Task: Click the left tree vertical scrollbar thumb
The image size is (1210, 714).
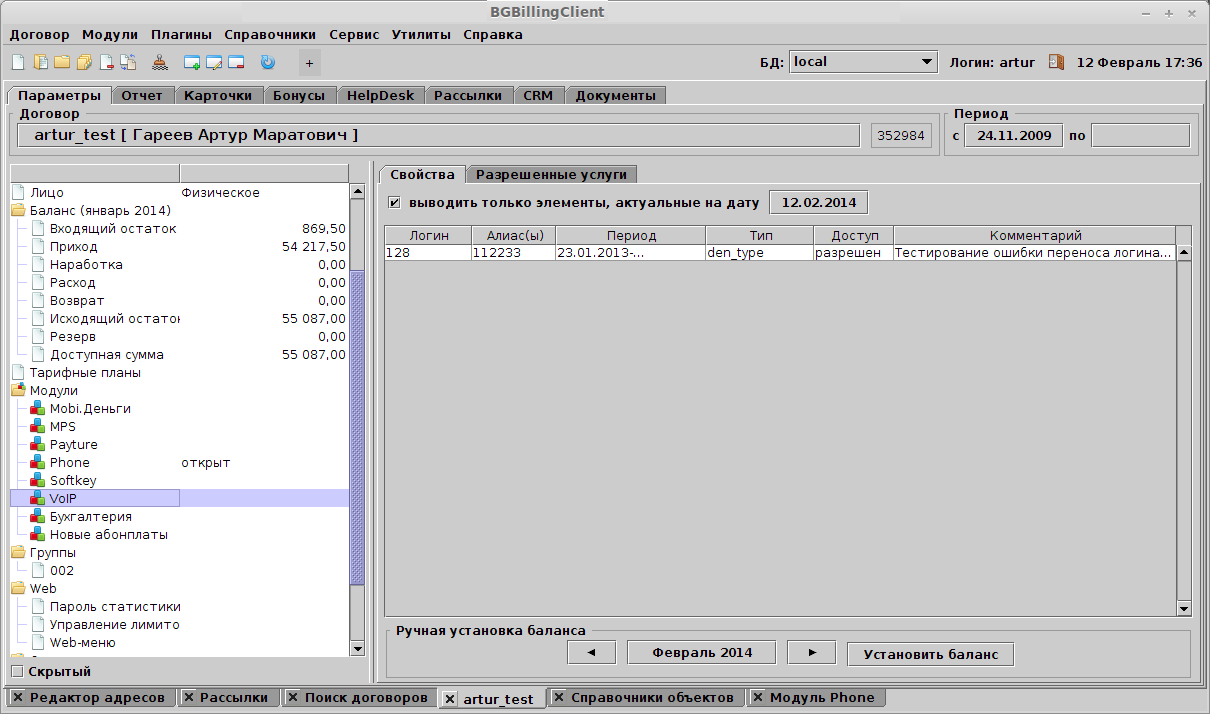Action: point(357,428)
